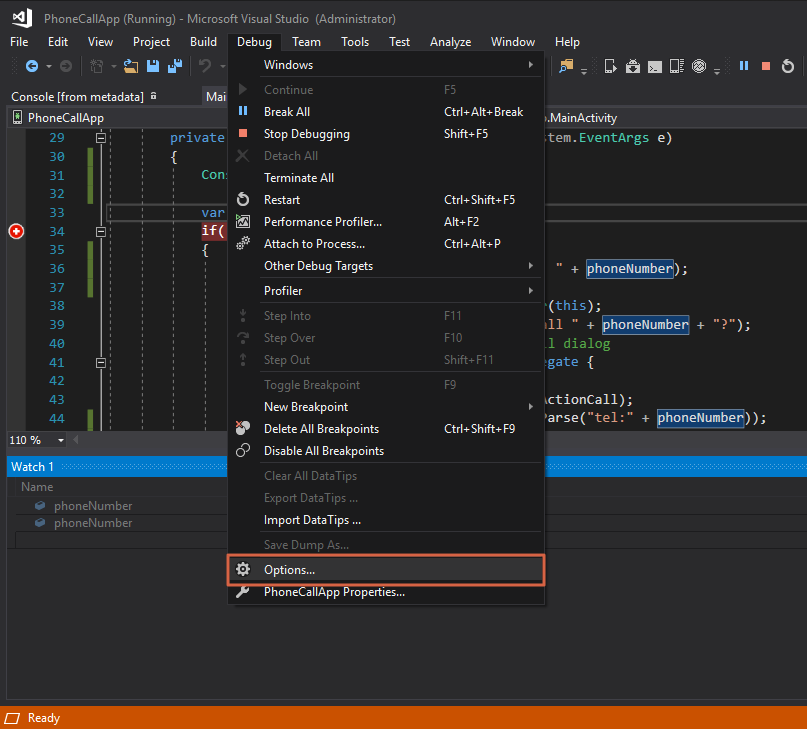
Task: Collapse the method outline at line 29
Action: click(x=101, y=137)
